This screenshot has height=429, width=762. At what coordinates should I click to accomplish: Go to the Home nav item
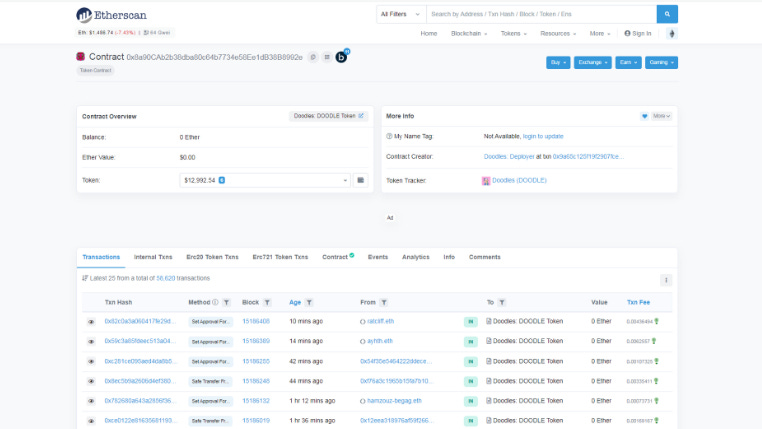point(429,34)
